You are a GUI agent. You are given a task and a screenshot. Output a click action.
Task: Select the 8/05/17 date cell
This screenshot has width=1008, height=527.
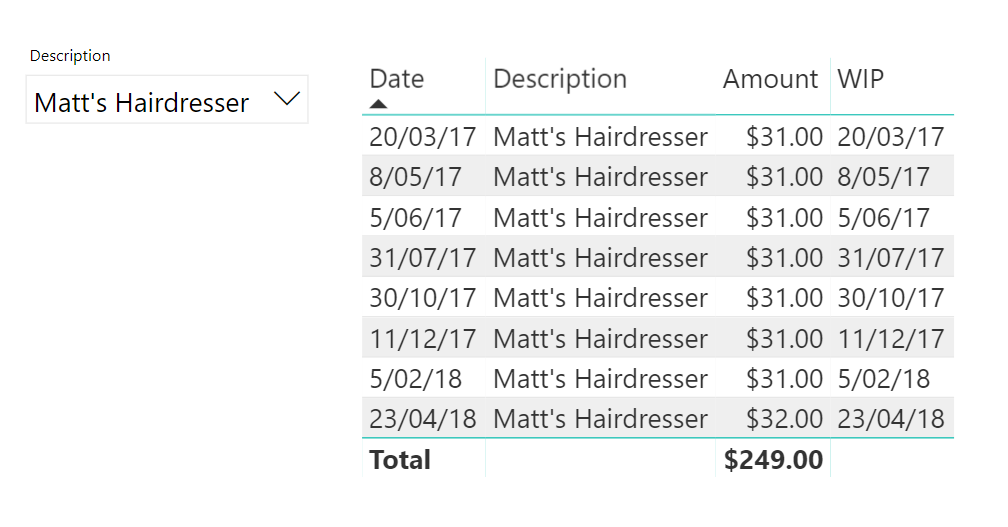pyautogui.click(x=415, y=177)
